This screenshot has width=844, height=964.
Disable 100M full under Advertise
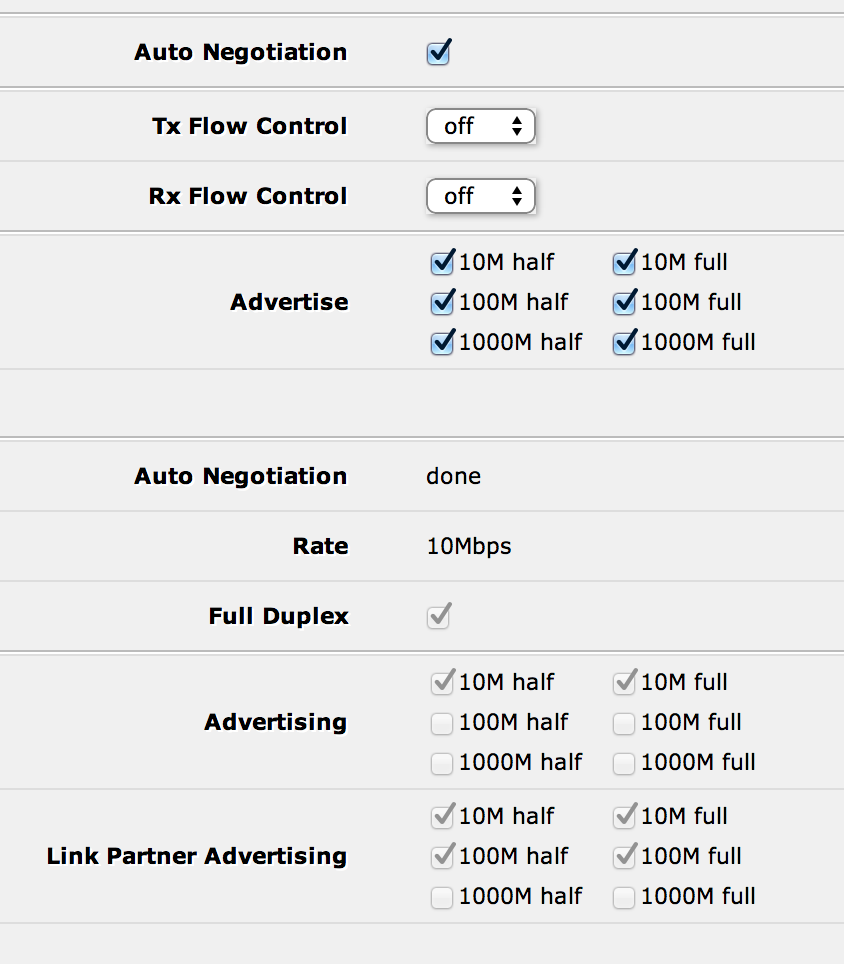tap(624, 303)
